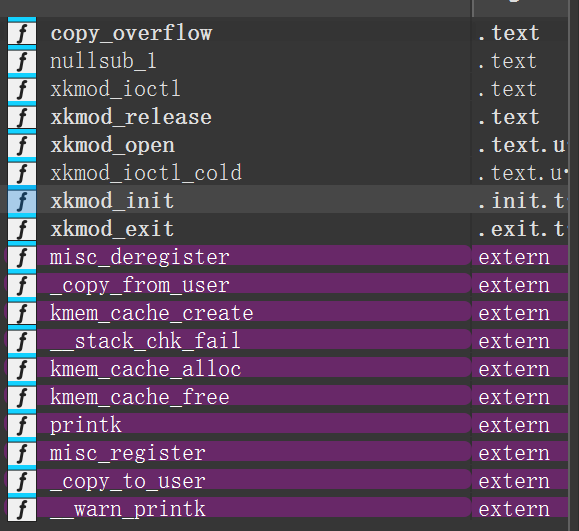Click the __stack_chk_fail function name
This screenshot has height=531, width=579.
pyautogui.click(x=145, y=341)
